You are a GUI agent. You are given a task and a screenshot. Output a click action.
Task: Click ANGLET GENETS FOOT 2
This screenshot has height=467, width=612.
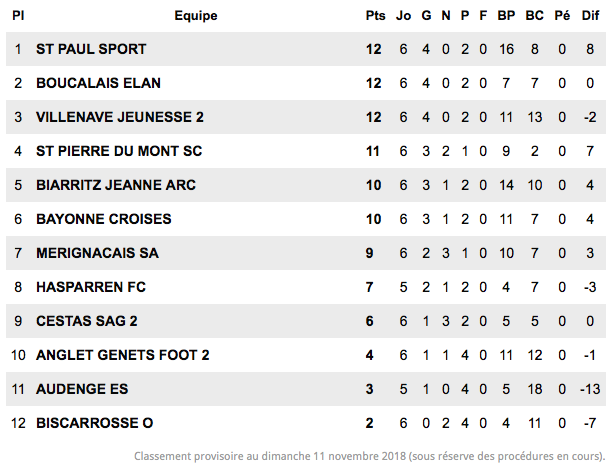pyautogui.click(x=123, y=355)
